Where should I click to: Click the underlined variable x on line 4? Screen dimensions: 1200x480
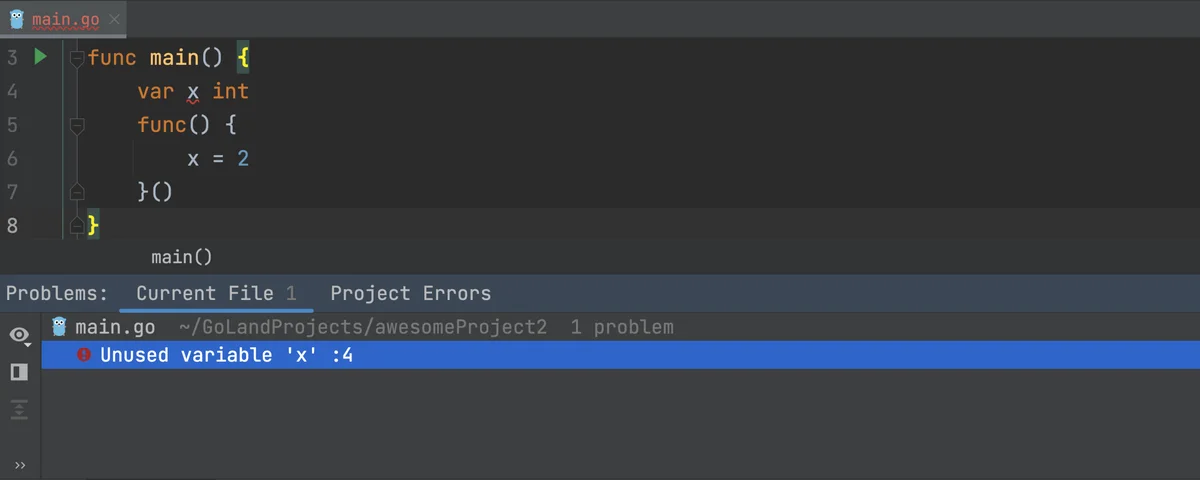click(x=194, y=92)
